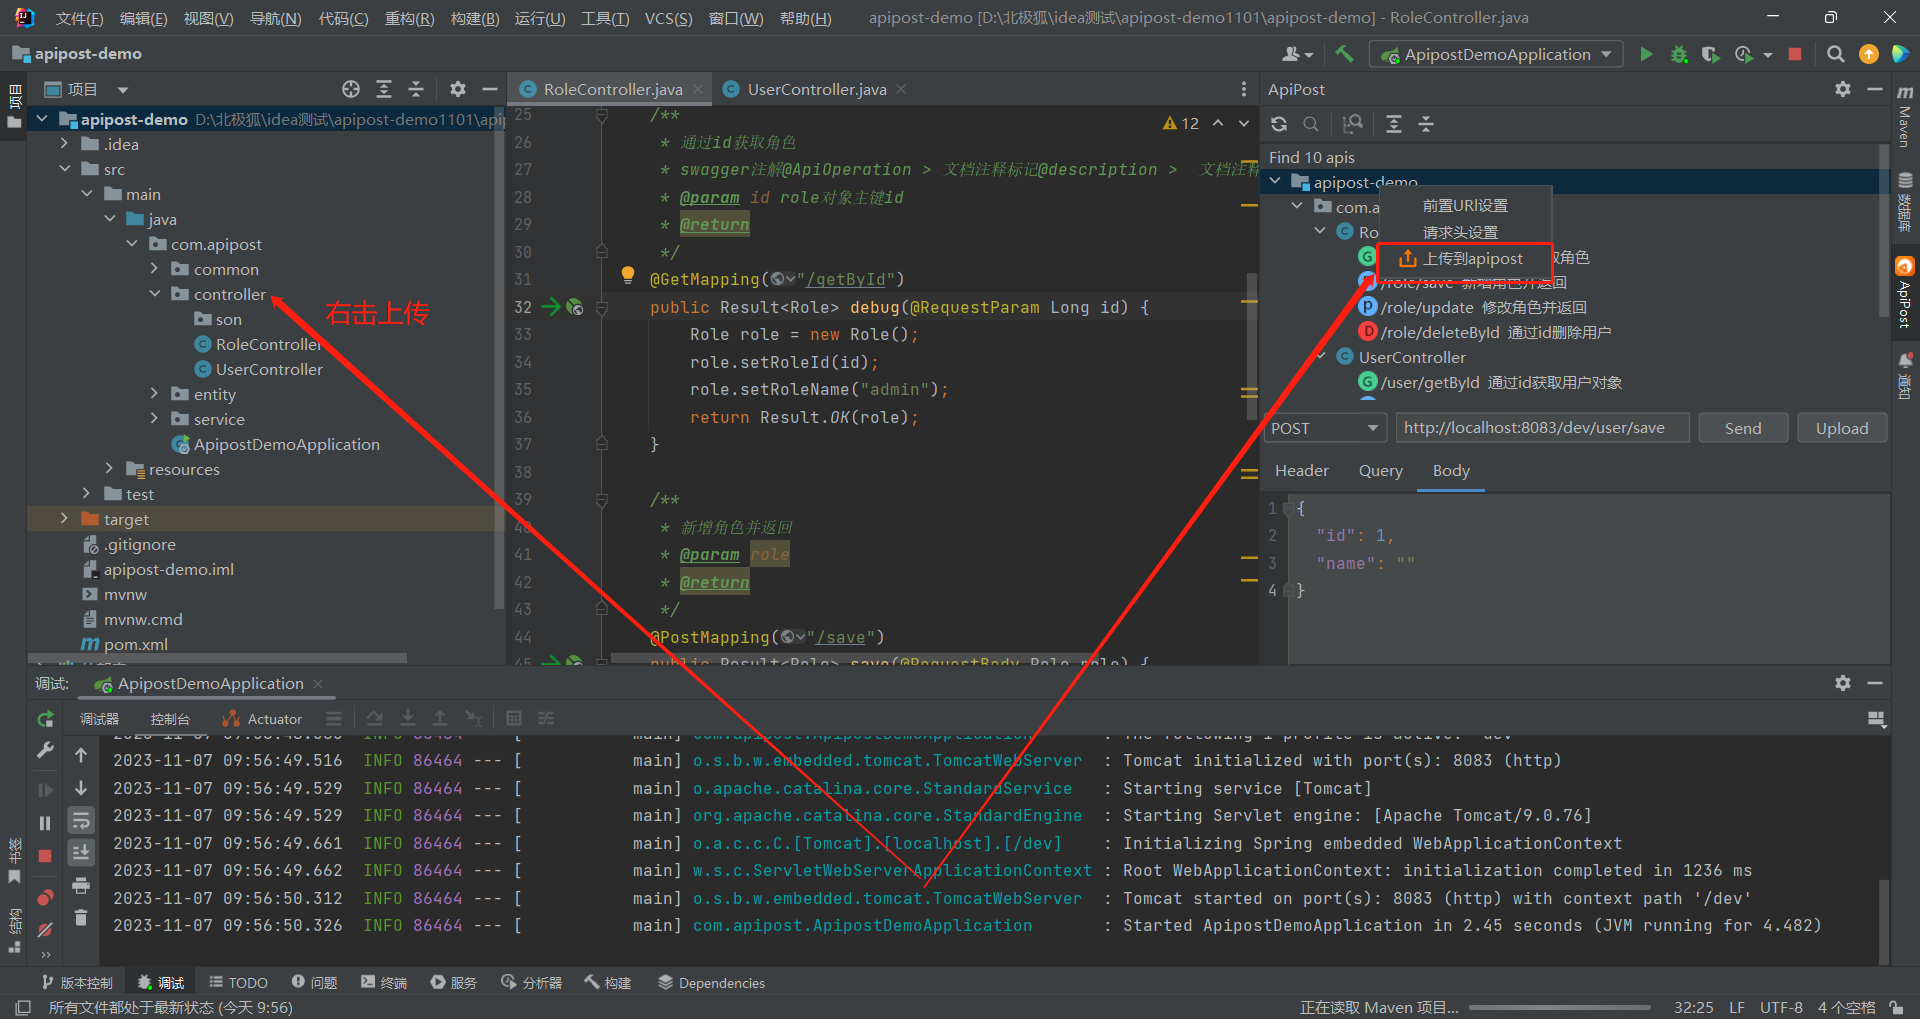Image resolution: width=1920 pixels, height=1019 pixels.
Task: Refresh the ApiPost api list
Action: coord(1279,124)
